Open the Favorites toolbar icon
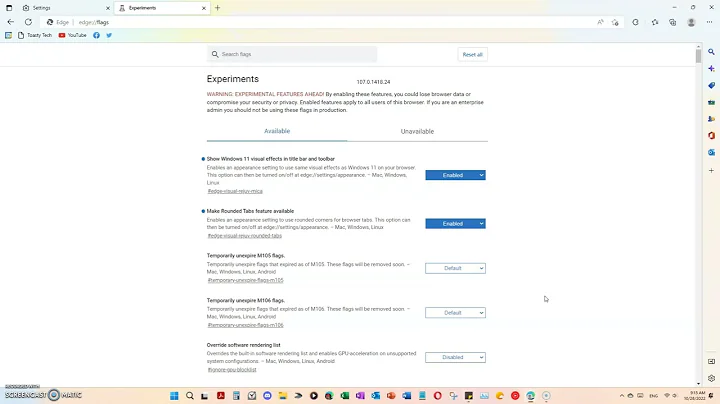The width and height of the screenshot is (720, 404). [655, 22]
